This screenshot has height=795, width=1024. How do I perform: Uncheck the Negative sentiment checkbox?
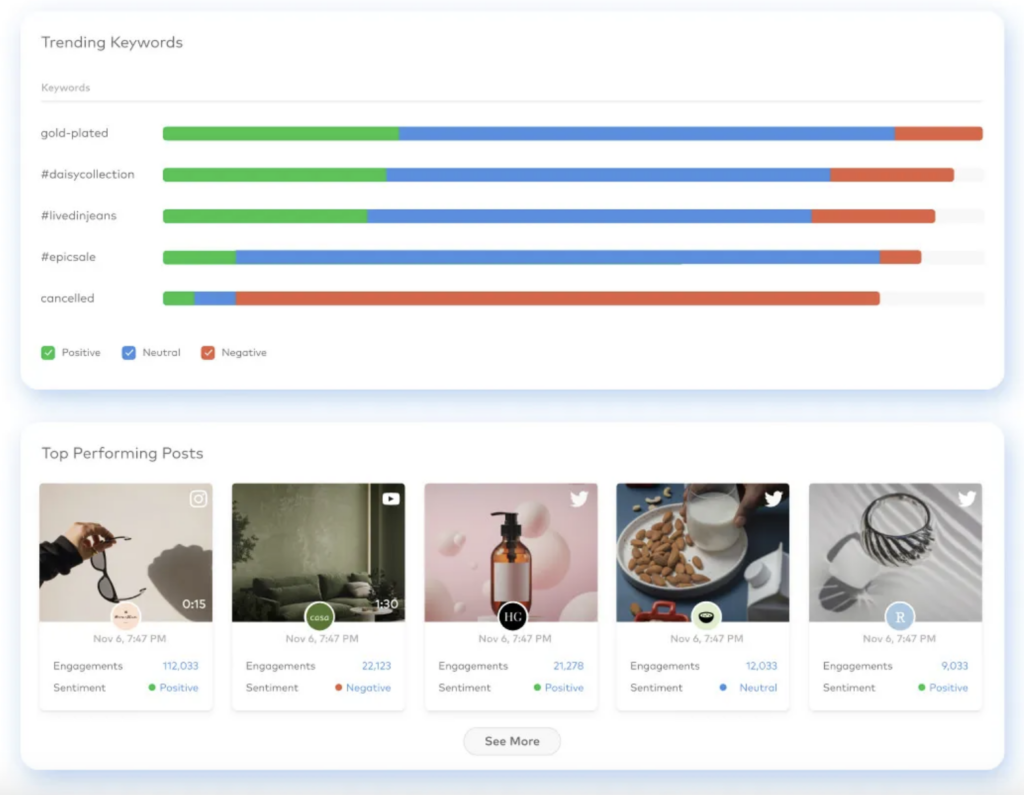pyautogui.click(x=208, y=353)
